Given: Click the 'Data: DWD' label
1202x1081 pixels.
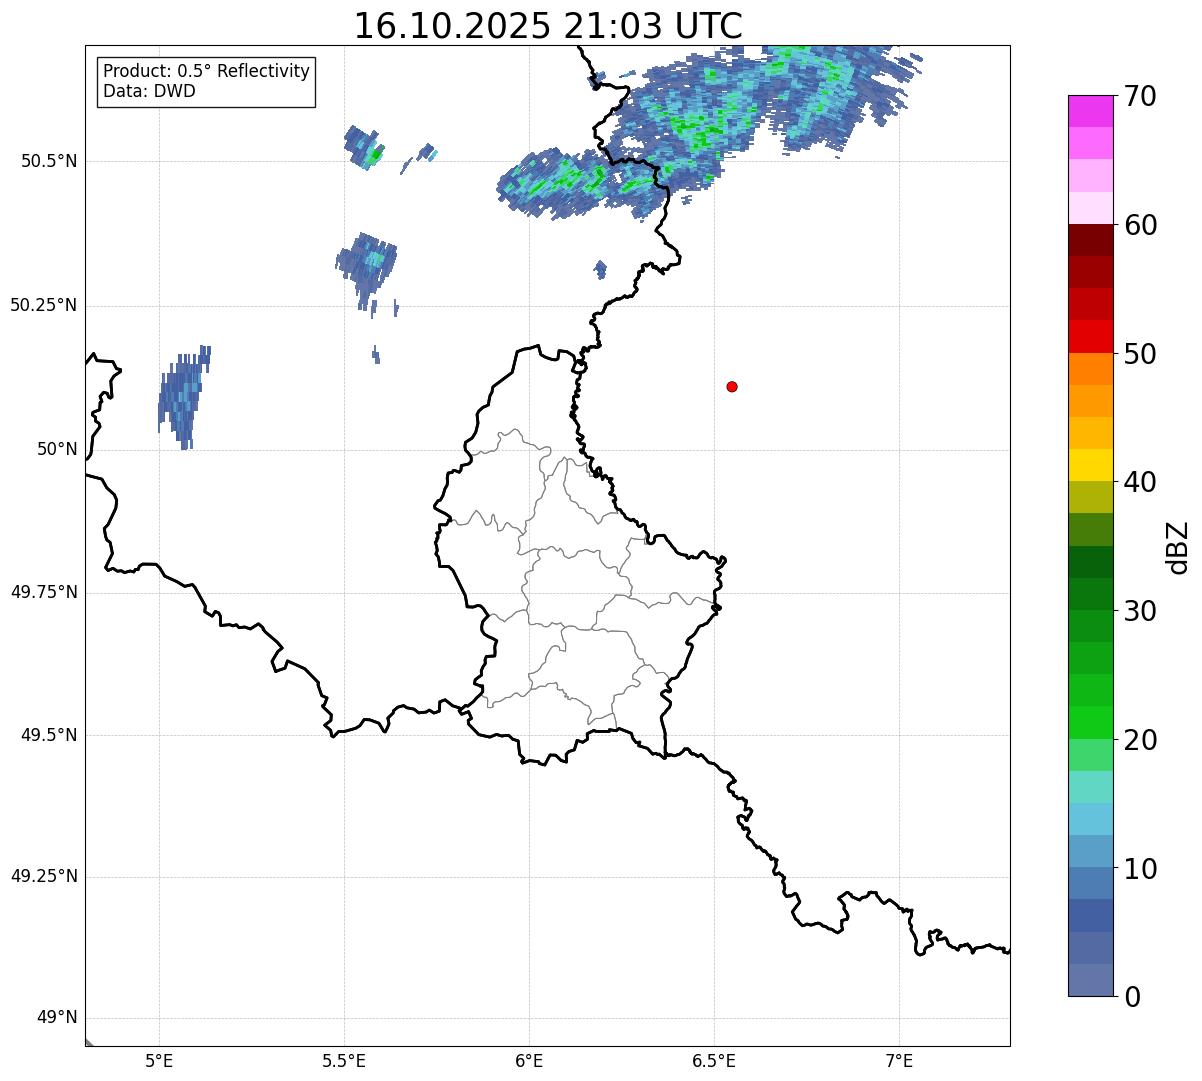Looking at the screenshot, I should tap(149, 91).
